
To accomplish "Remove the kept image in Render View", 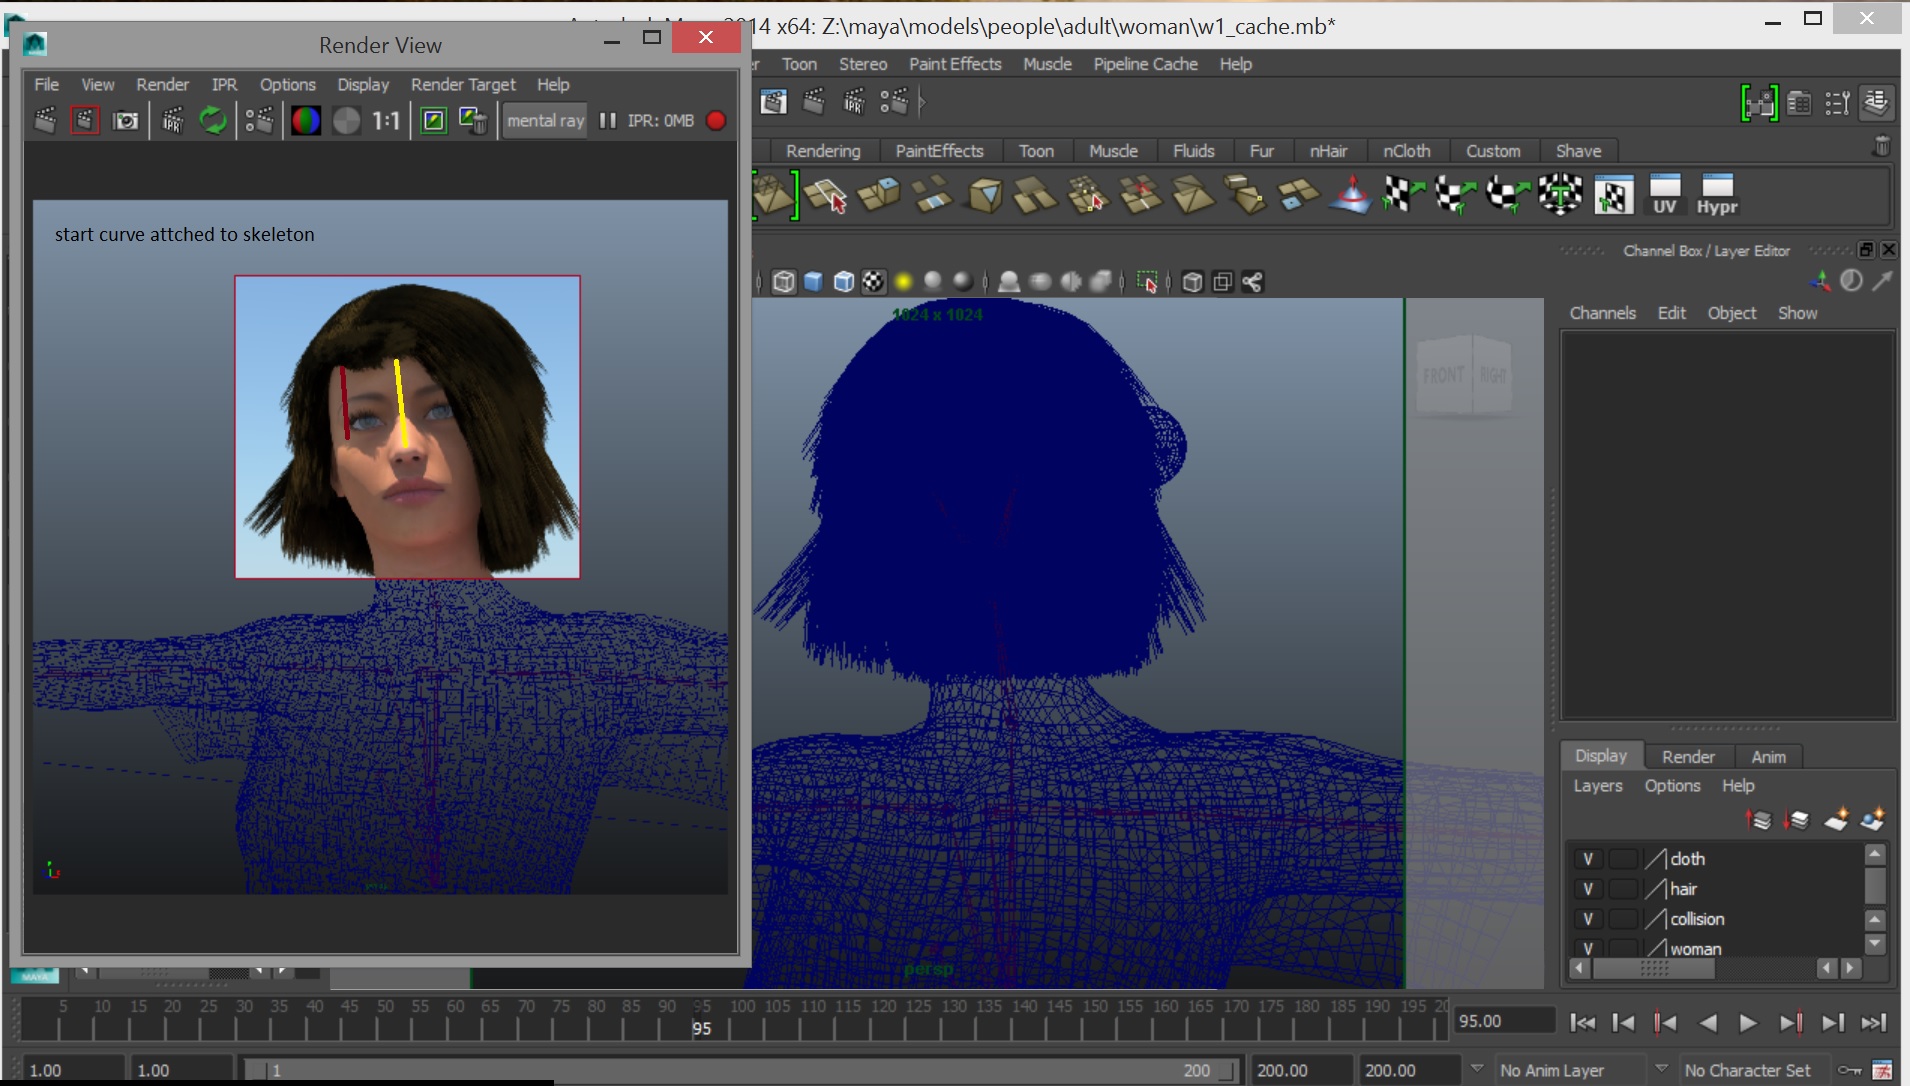I will pos(473,121).
